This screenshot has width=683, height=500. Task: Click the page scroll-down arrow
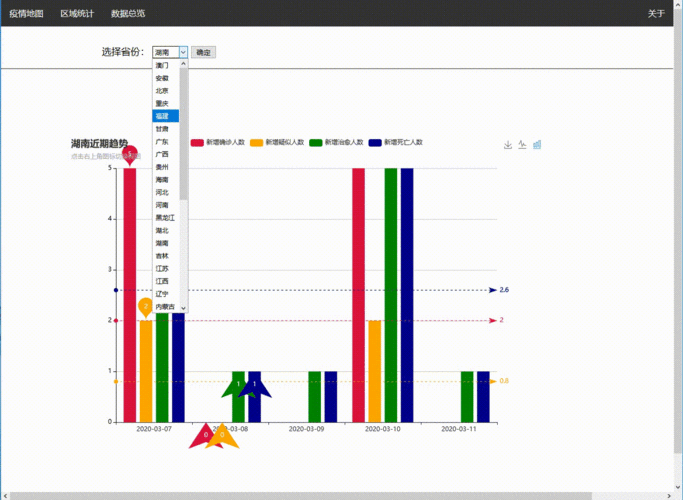(679, 488)
